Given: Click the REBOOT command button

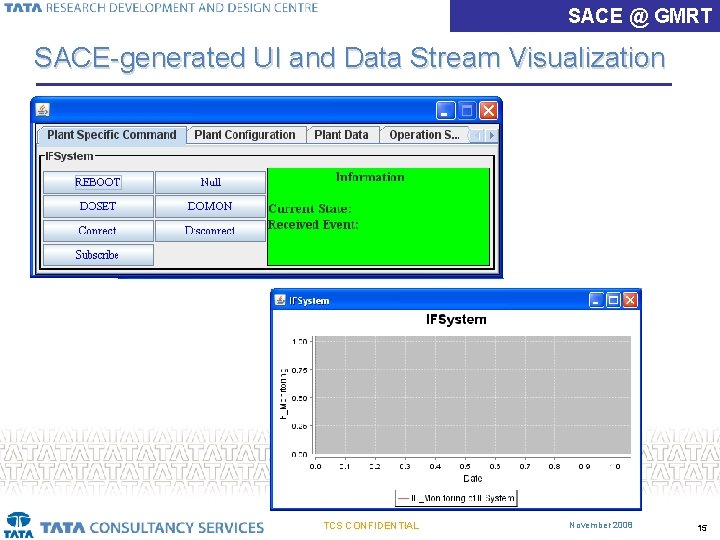Looking at the screenshot, I should tap(98, 182).
